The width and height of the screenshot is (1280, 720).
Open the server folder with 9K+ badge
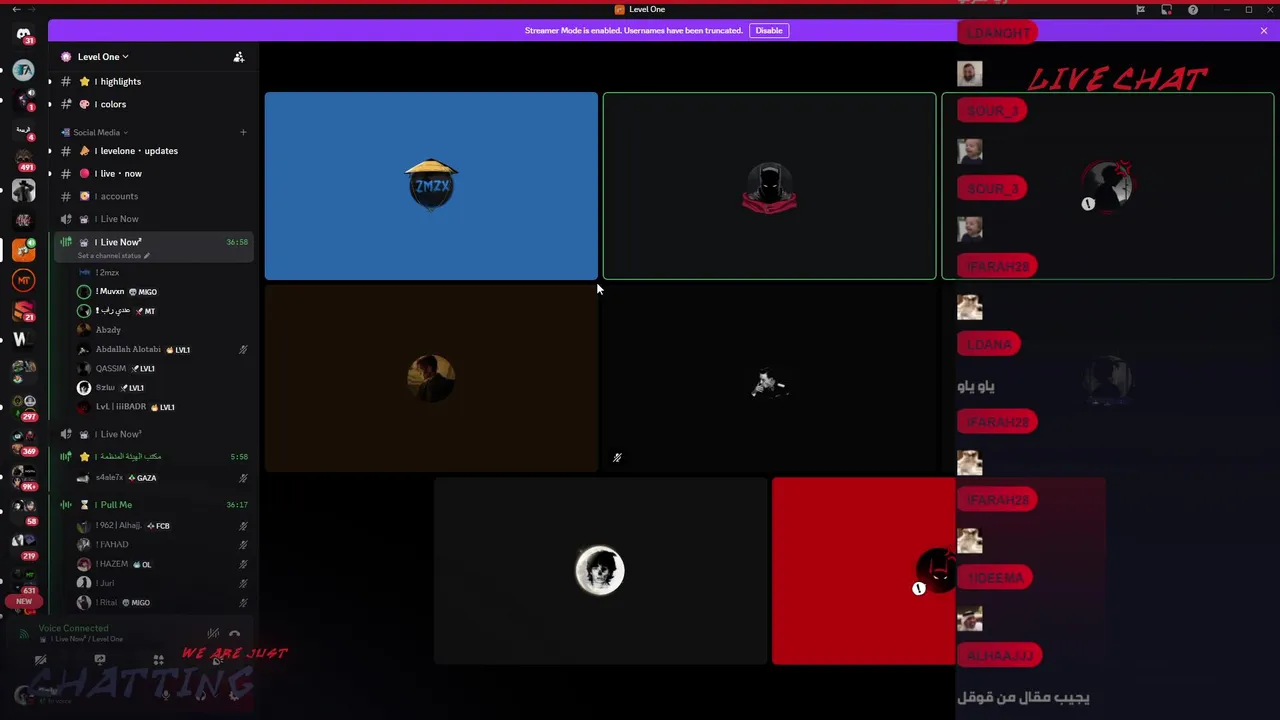point(23,476)
